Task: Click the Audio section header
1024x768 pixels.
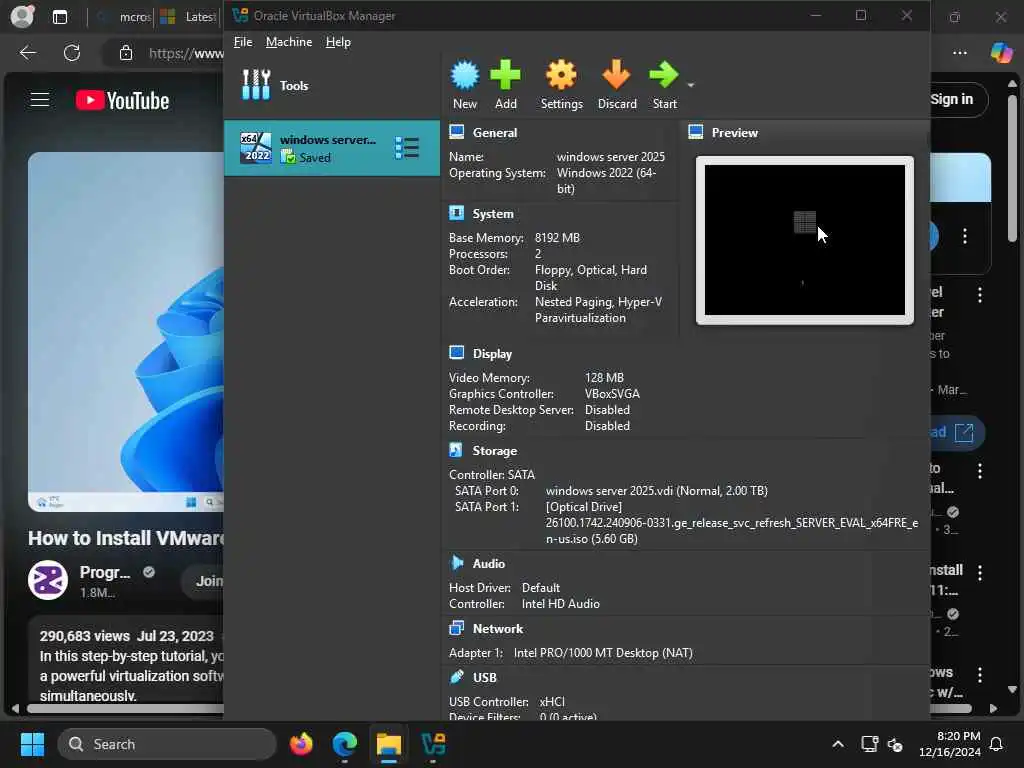Action: (488, 564)
